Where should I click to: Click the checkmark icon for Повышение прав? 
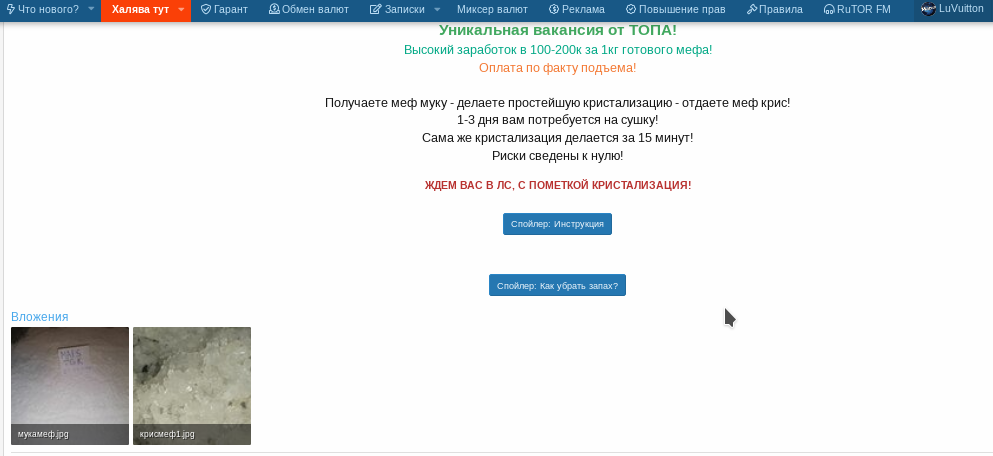pos(631,10)
